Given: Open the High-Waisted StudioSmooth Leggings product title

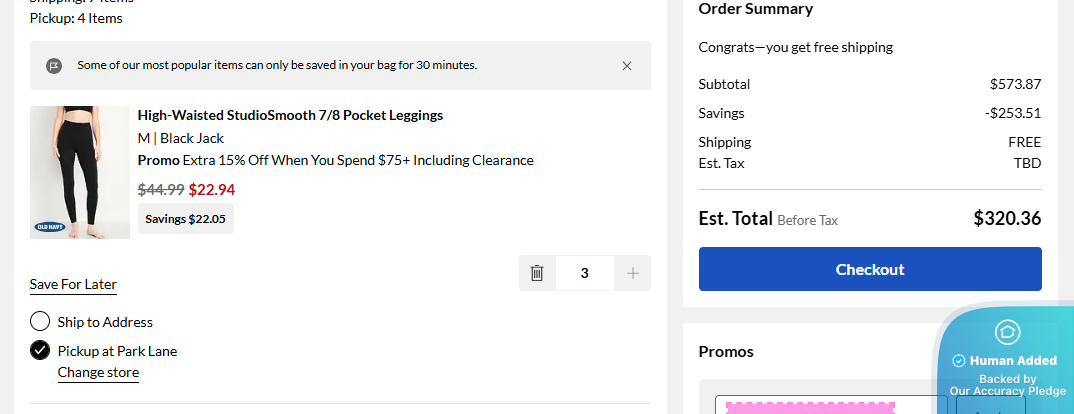Looking at the screenshot, I should pyautogui.click(x=290, y=115).
